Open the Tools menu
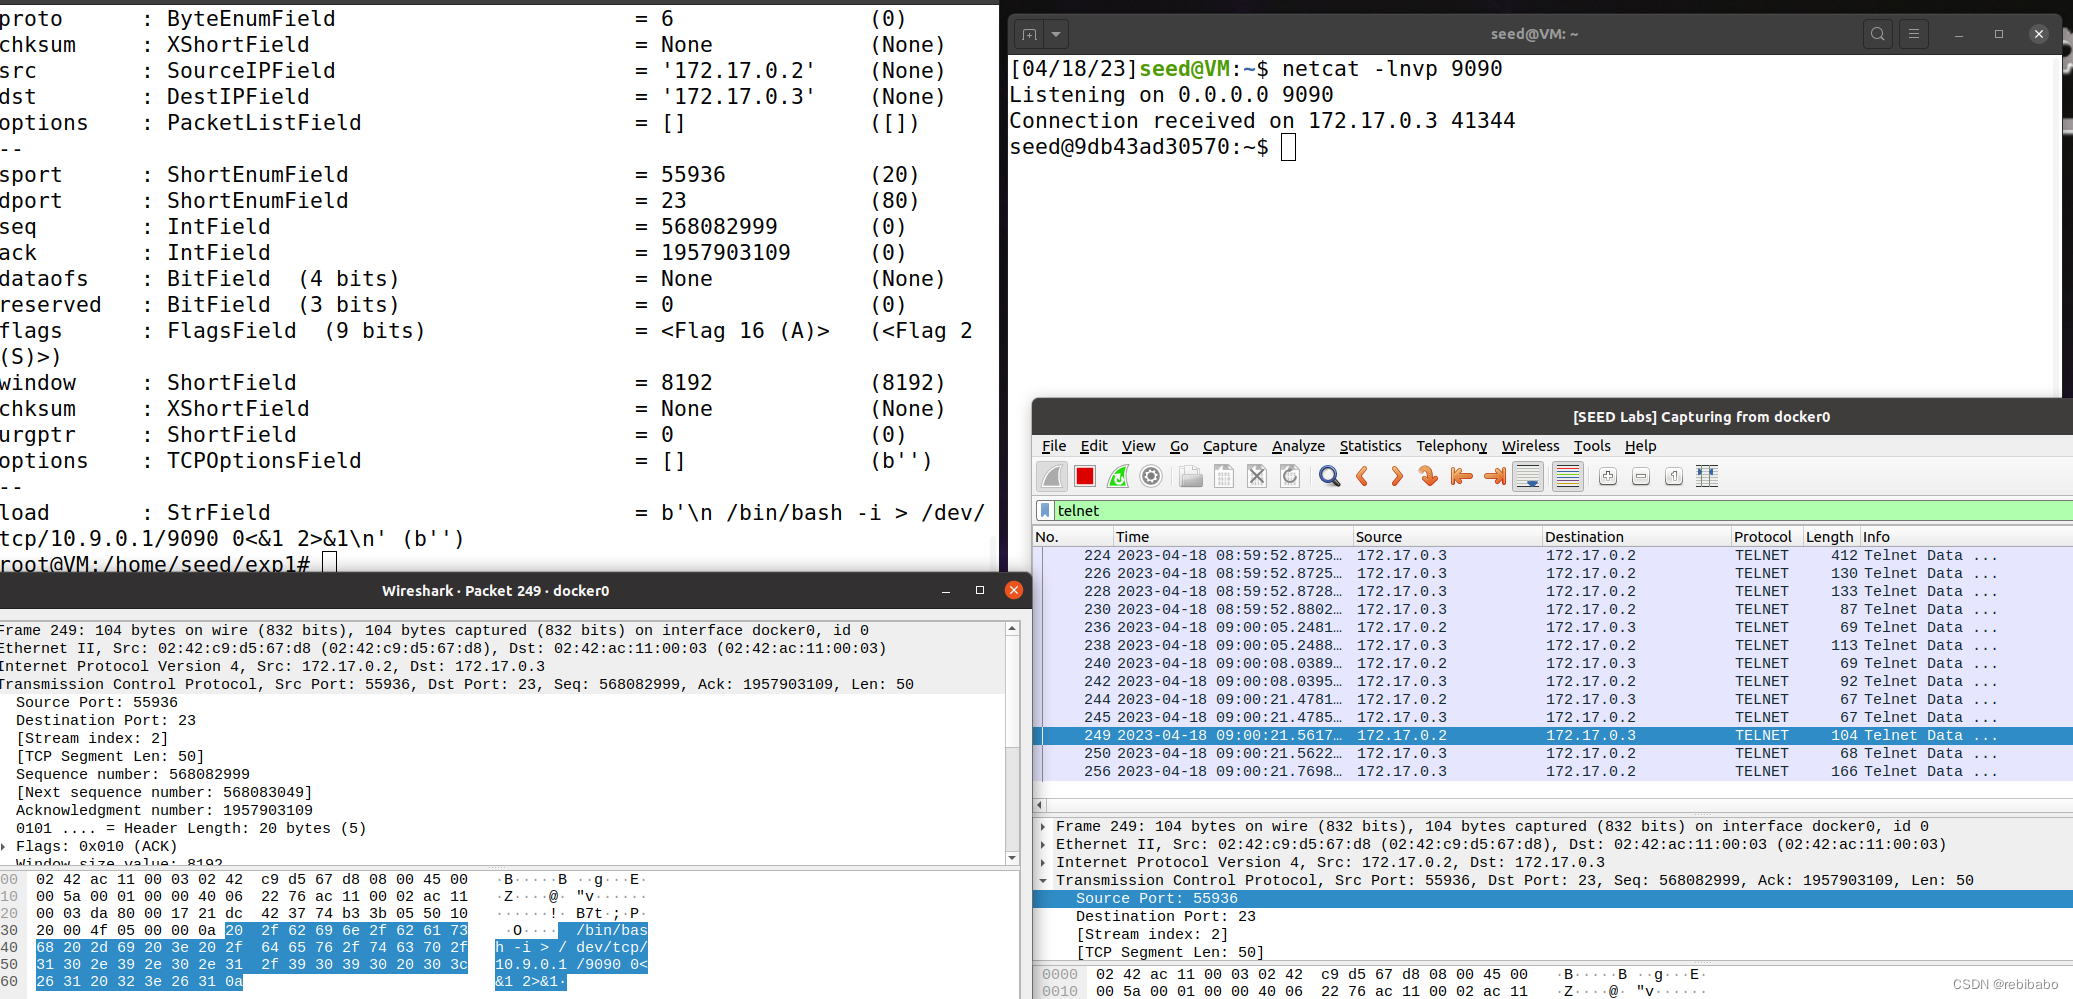The width and height of the screenshot is (2073, 999). [x=1592, y=446]
